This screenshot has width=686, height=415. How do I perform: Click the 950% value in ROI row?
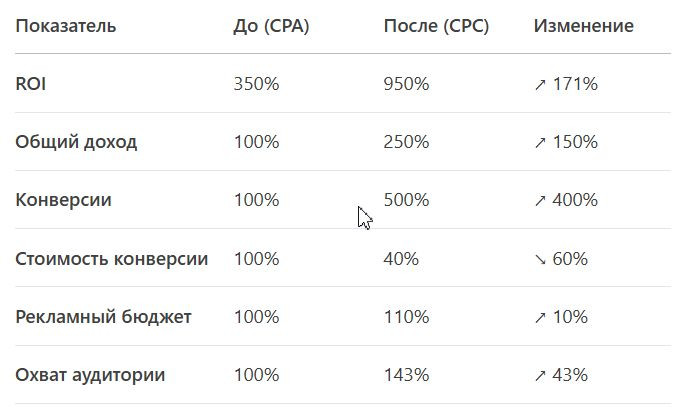pos(406,84)
